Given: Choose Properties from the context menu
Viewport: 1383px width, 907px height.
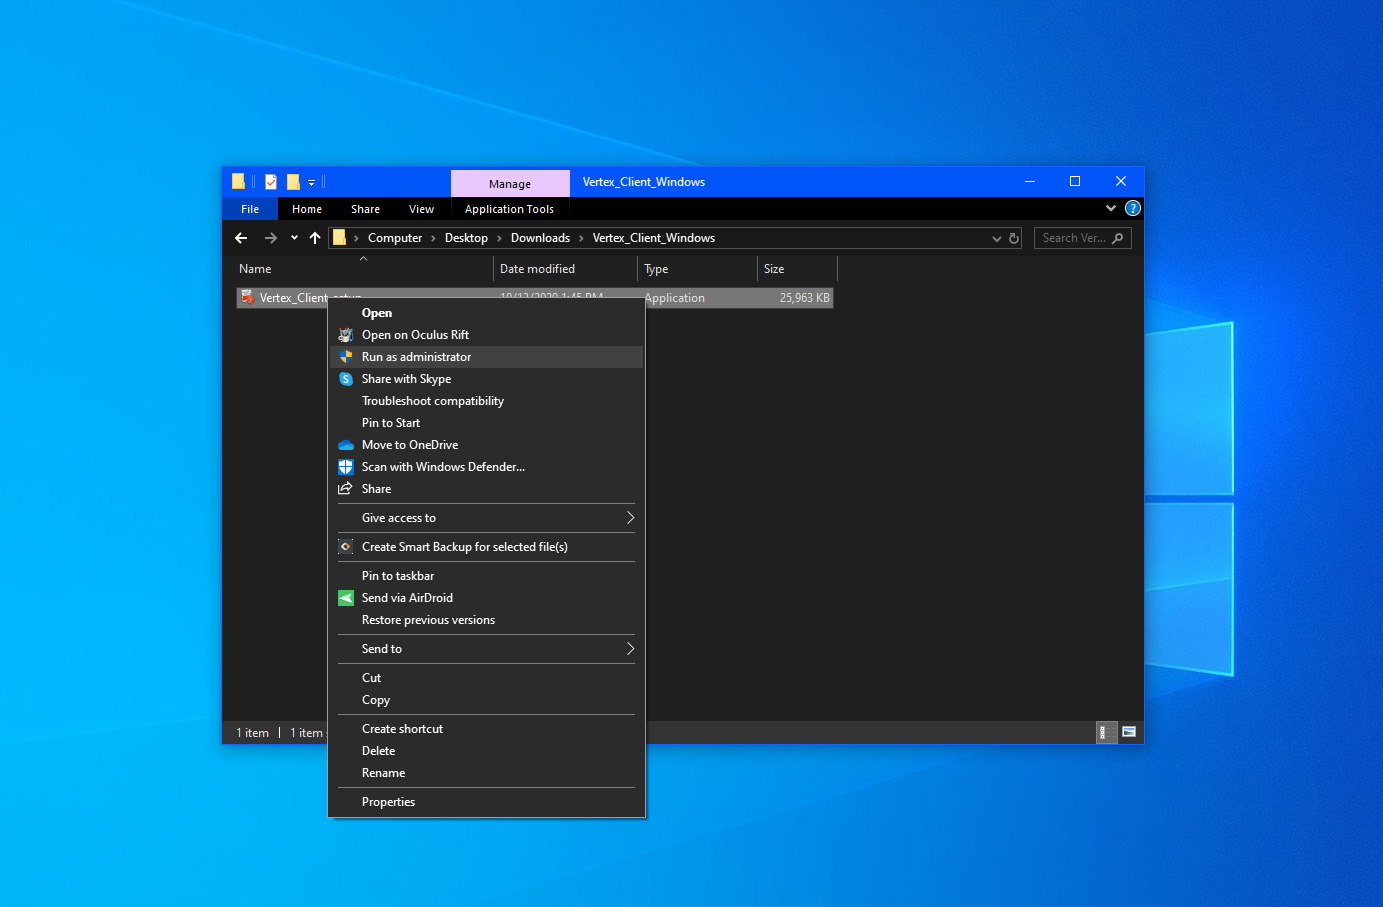Looking at the screenshot, I should point(388,802).
